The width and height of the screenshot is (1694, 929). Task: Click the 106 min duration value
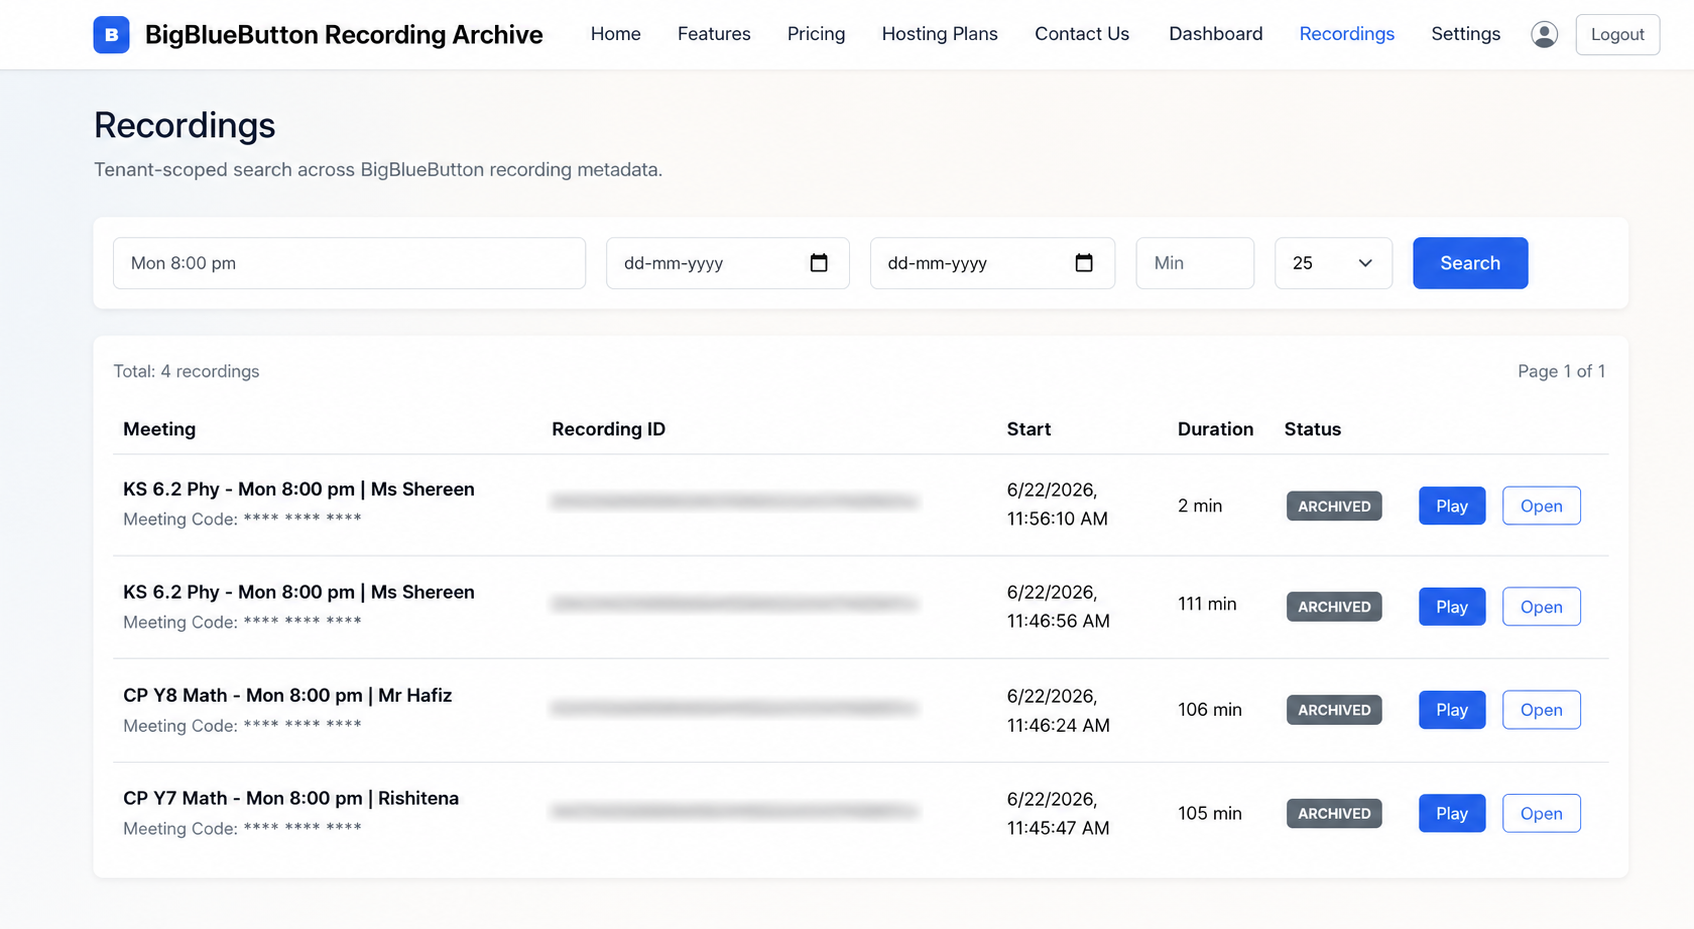tap(1210, 710)
